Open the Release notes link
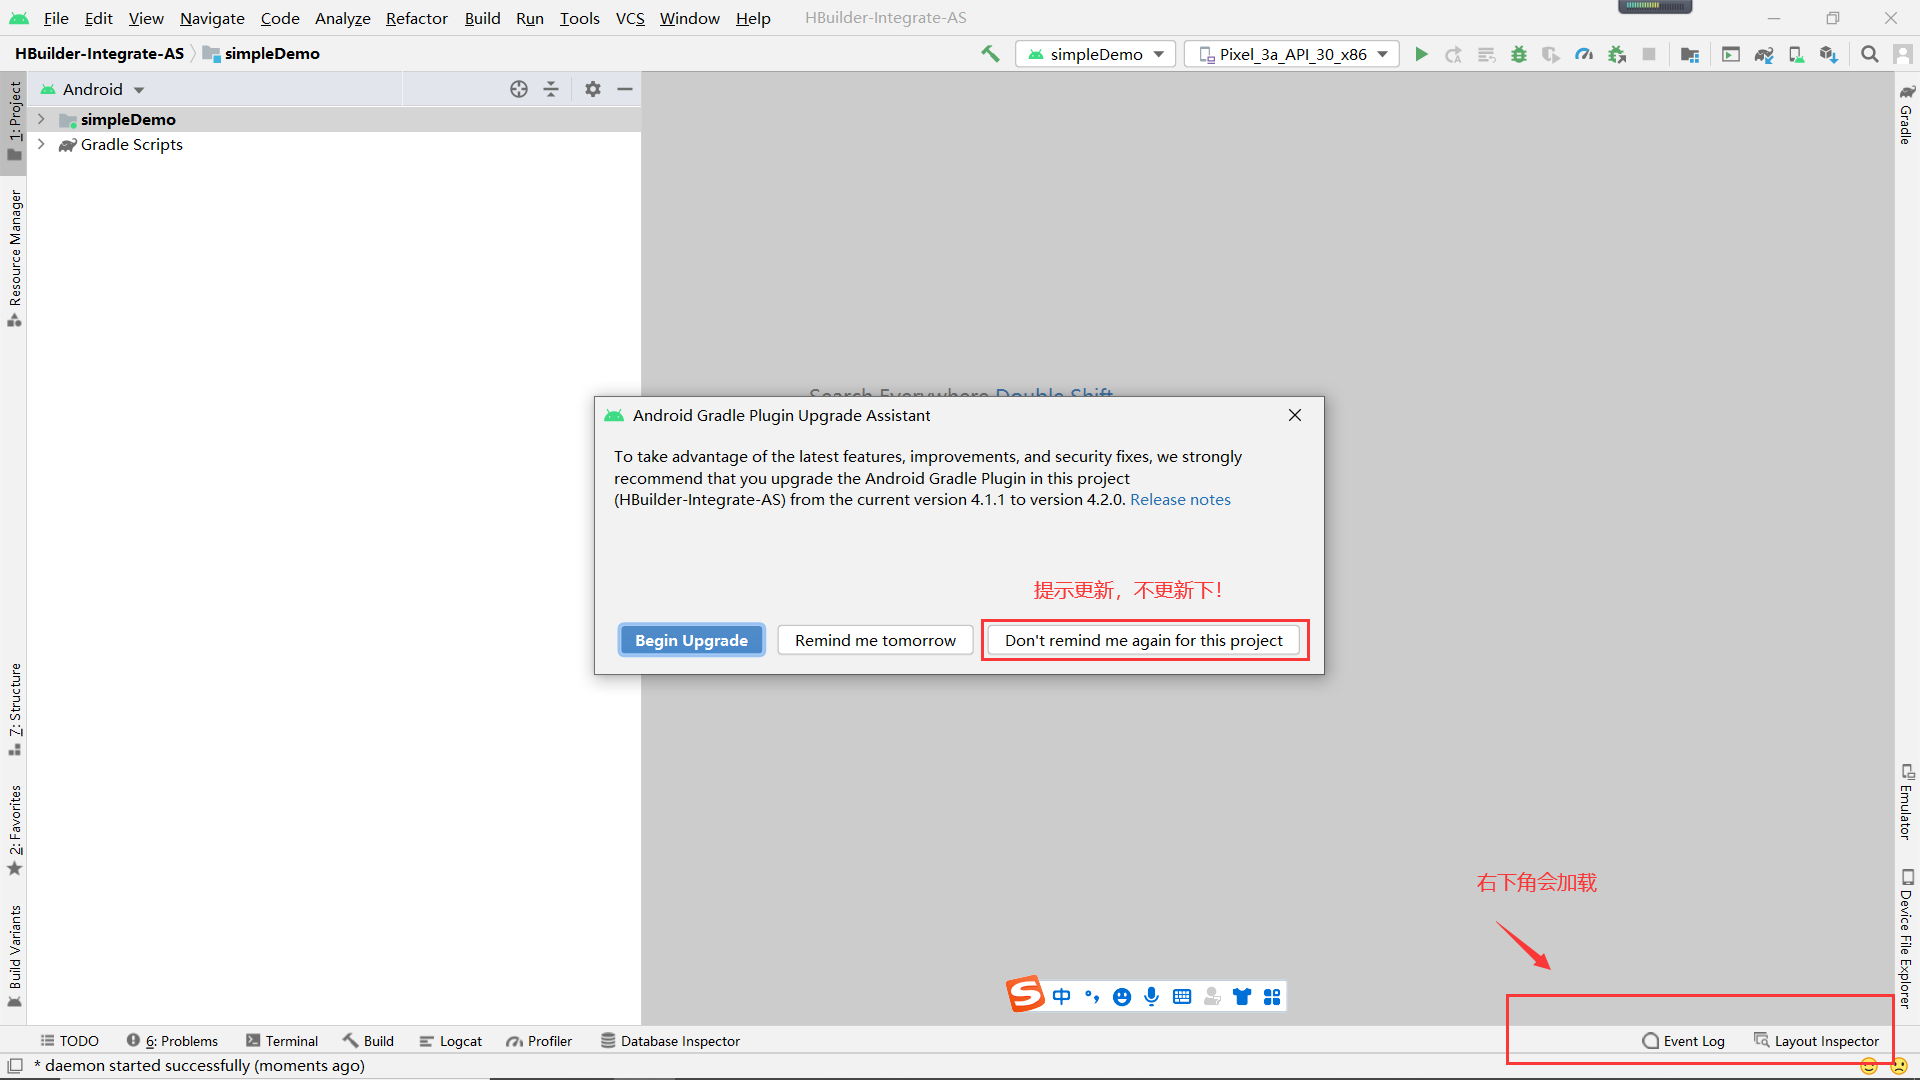Viewport: 1920px width, 1080px height. 1180,500
